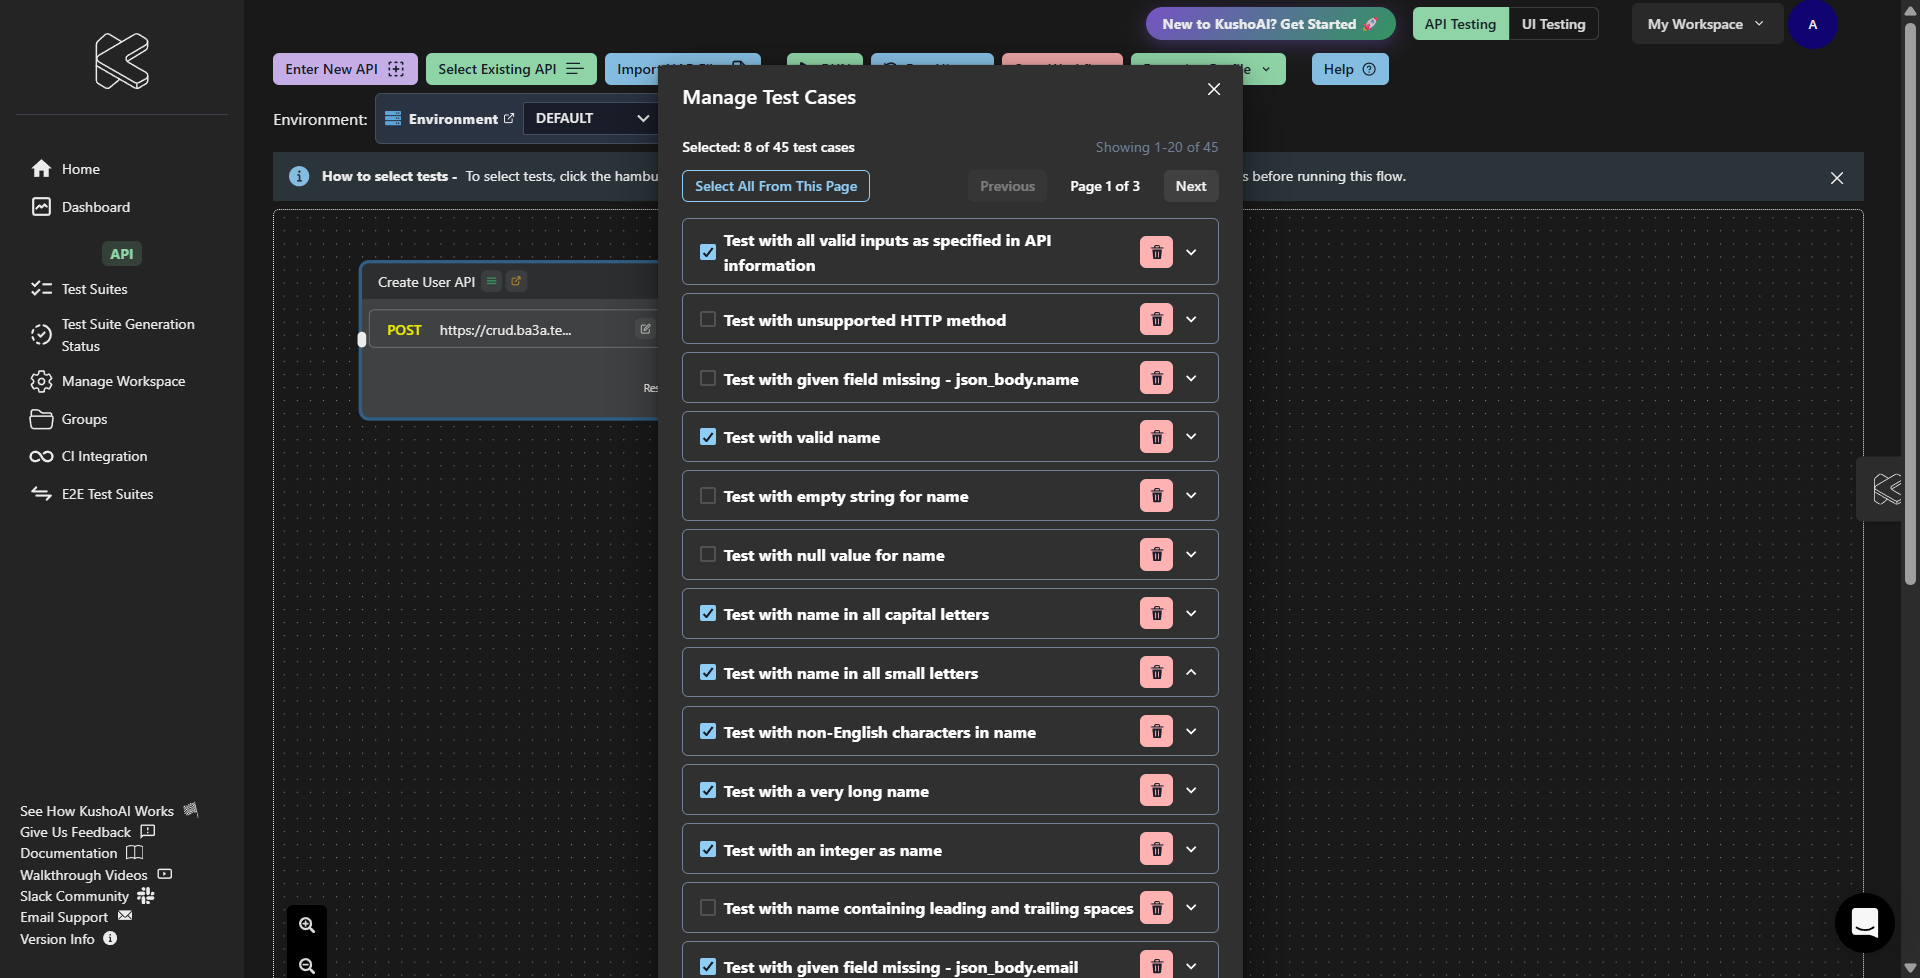Check 'Test with empty string for name'
The width and height of the screenshot is (1920, 978).
pyautogui.click(x=708, y=496)
